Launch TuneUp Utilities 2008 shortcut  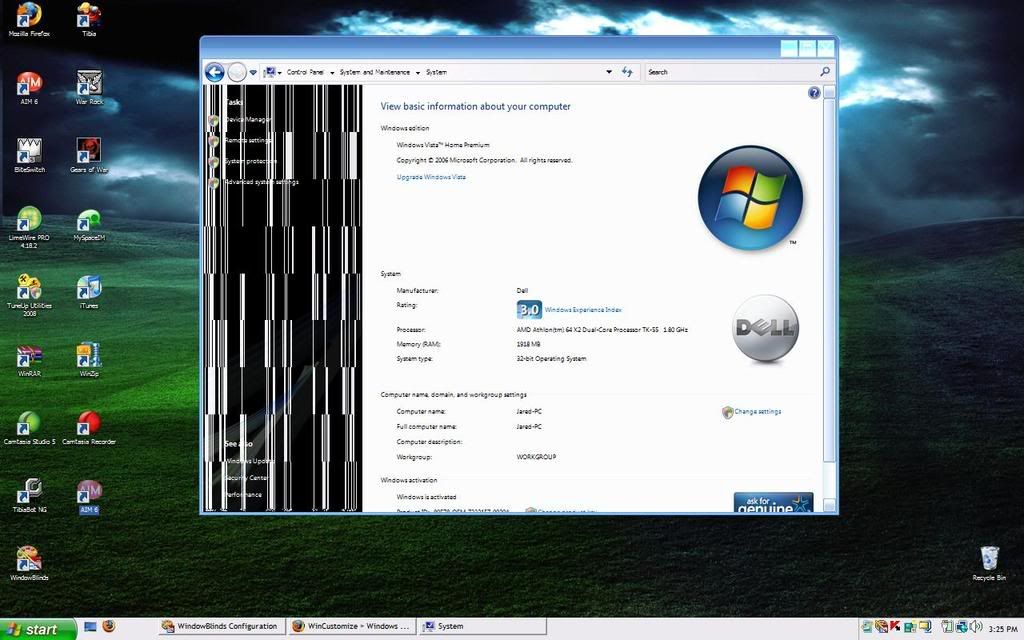29,295
